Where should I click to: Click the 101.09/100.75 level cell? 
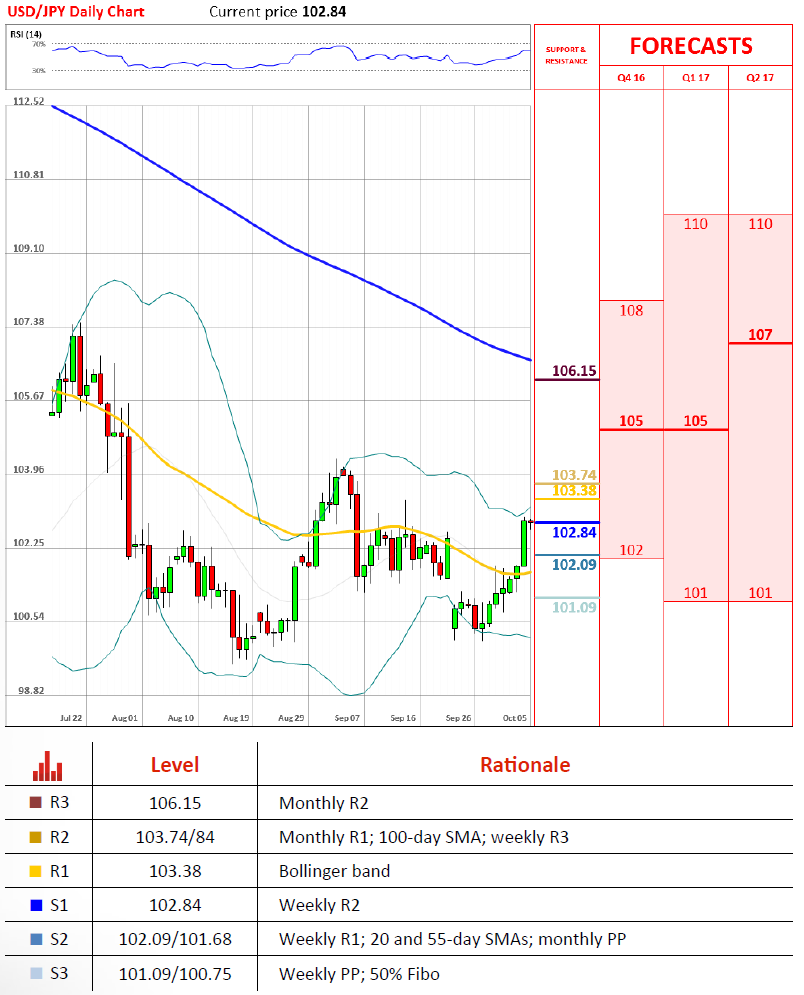175,973
